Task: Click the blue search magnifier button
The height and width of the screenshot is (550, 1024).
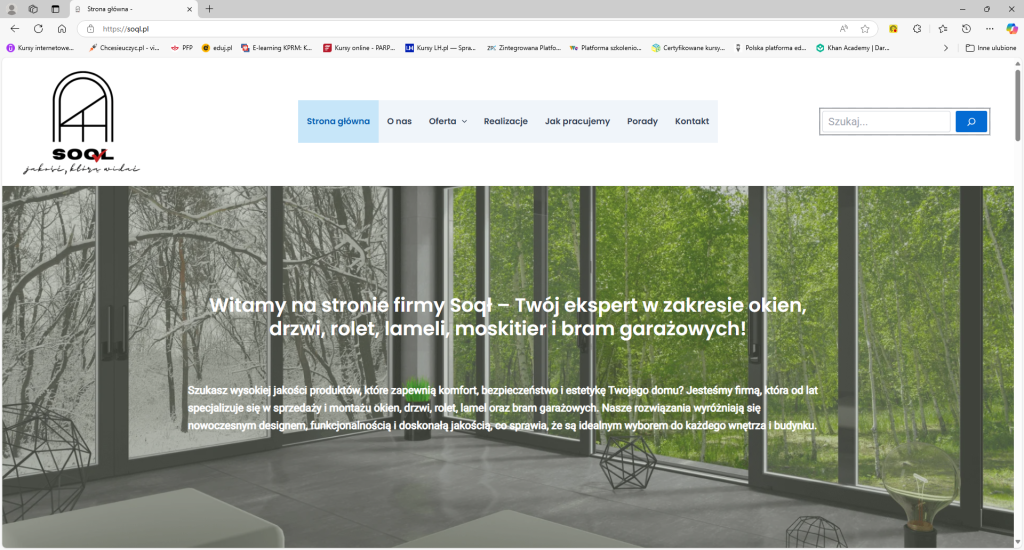Action: [x=971, y=121]
